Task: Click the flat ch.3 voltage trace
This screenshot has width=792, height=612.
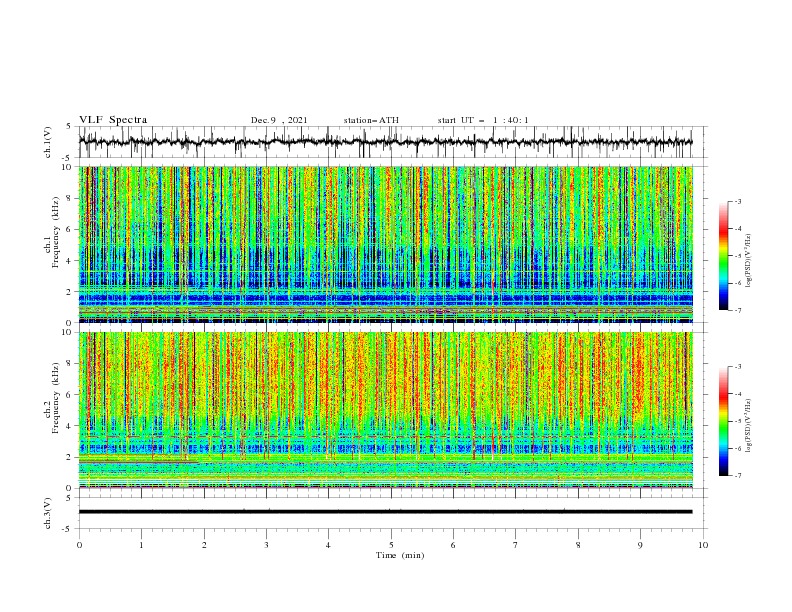Action: click(x=385, y=512)
